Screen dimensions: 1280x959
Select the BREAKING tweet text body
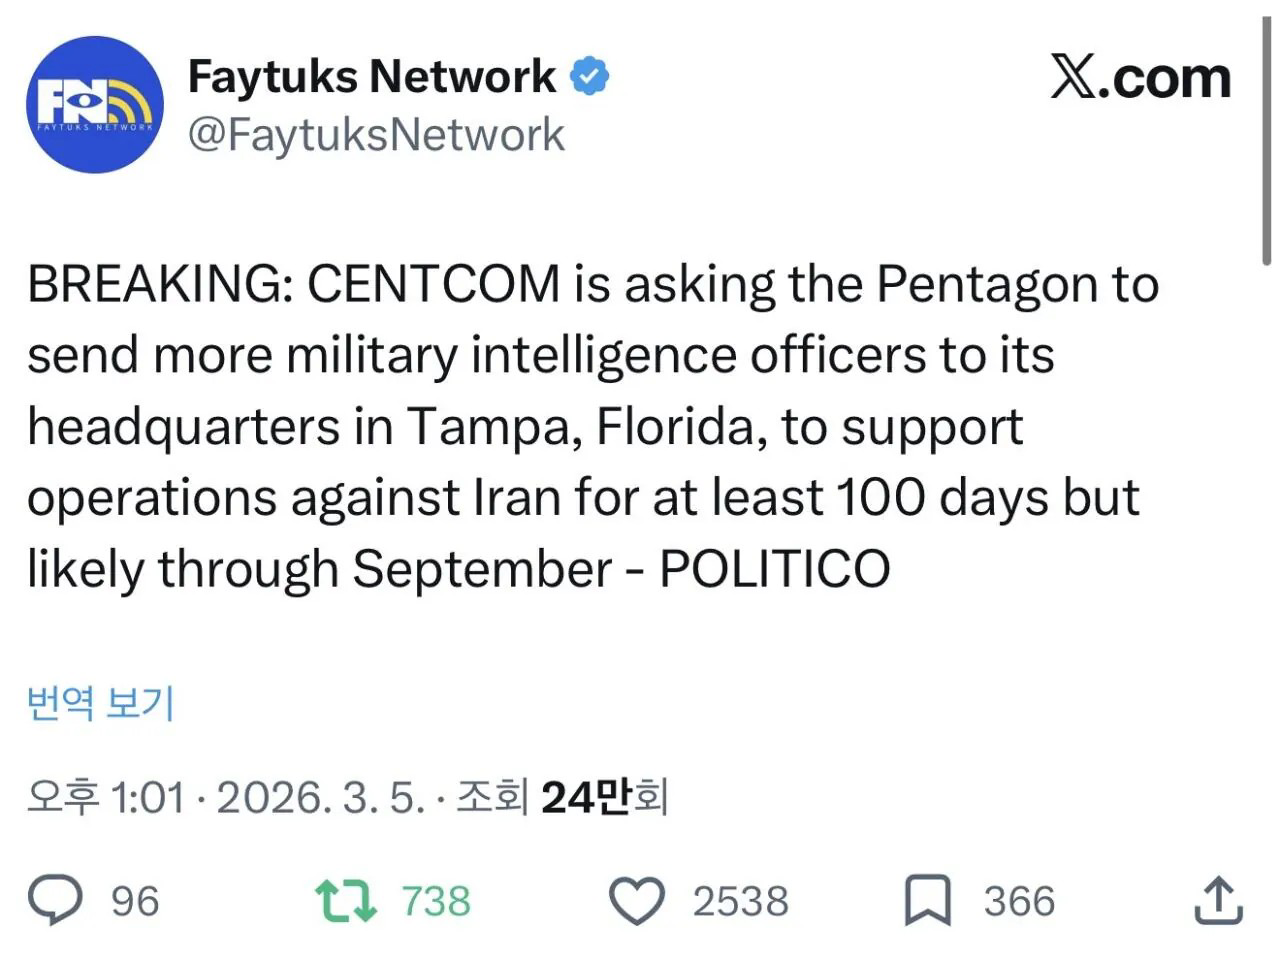click(590, 425)
